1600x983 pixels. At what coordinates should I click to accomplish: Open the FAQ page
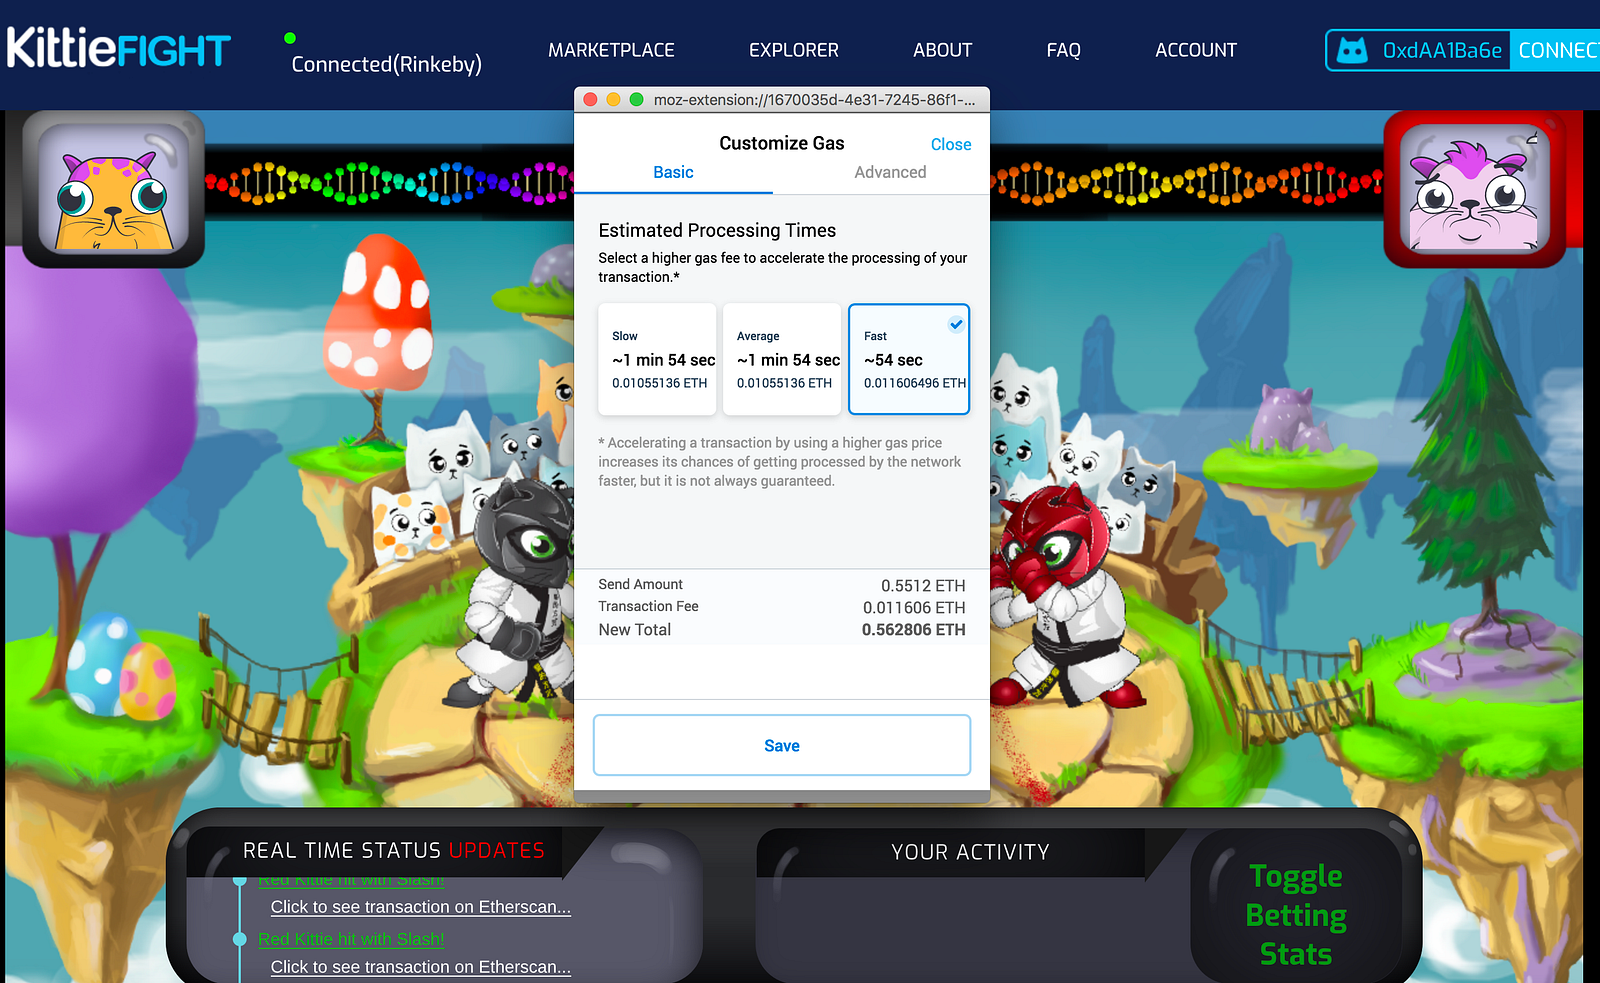pyautogui.click(x=1063, y=50)
